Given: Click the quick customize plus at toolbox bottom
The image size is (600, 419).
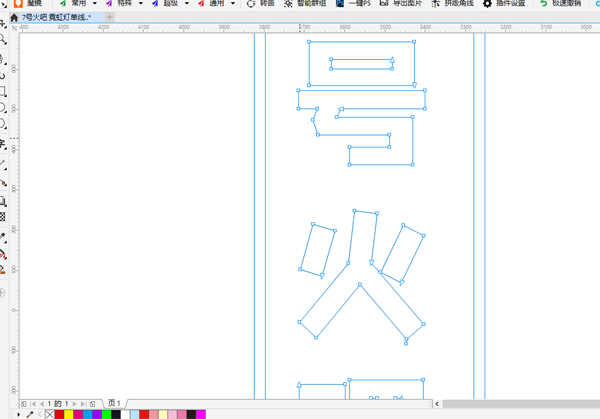Looking at the screenshot, I should 2,293.
